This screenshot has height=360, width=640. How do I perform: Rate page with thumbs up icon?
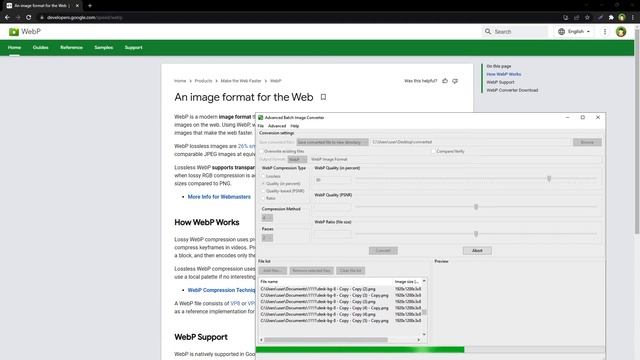[445, 81]
